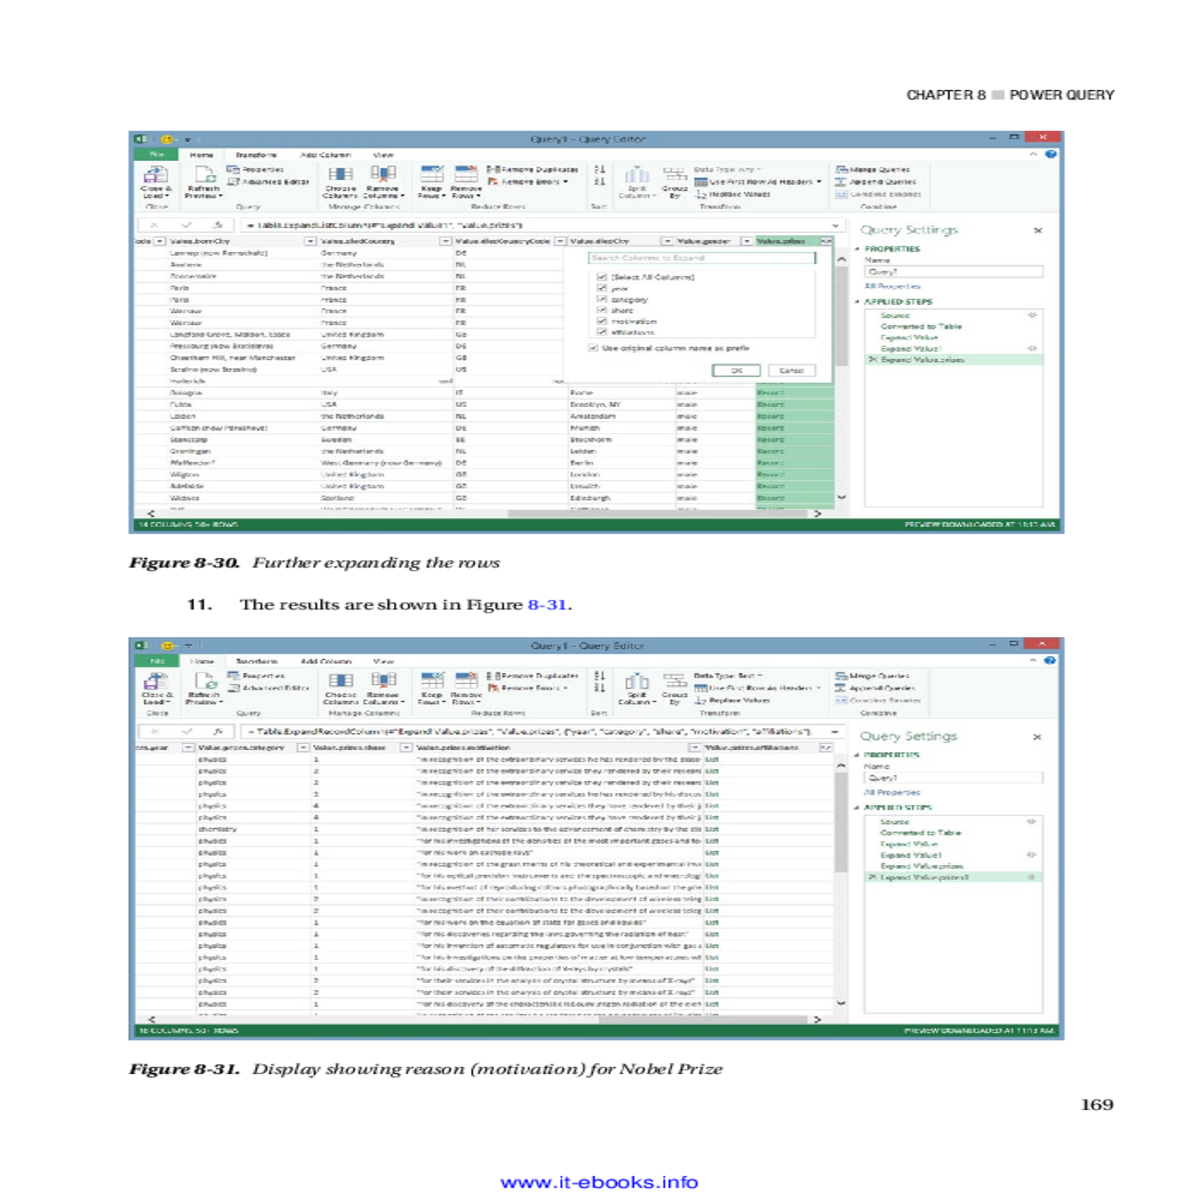The image size is (1200, 1200).
Task: Click Split Column icon in lower figure
Action: click(637, 681)
